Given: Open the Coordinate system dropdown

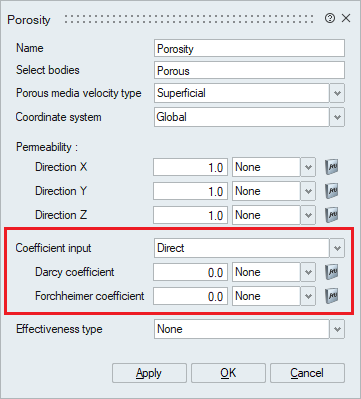Looking at the screenshot, I should (x=337, y=117).
